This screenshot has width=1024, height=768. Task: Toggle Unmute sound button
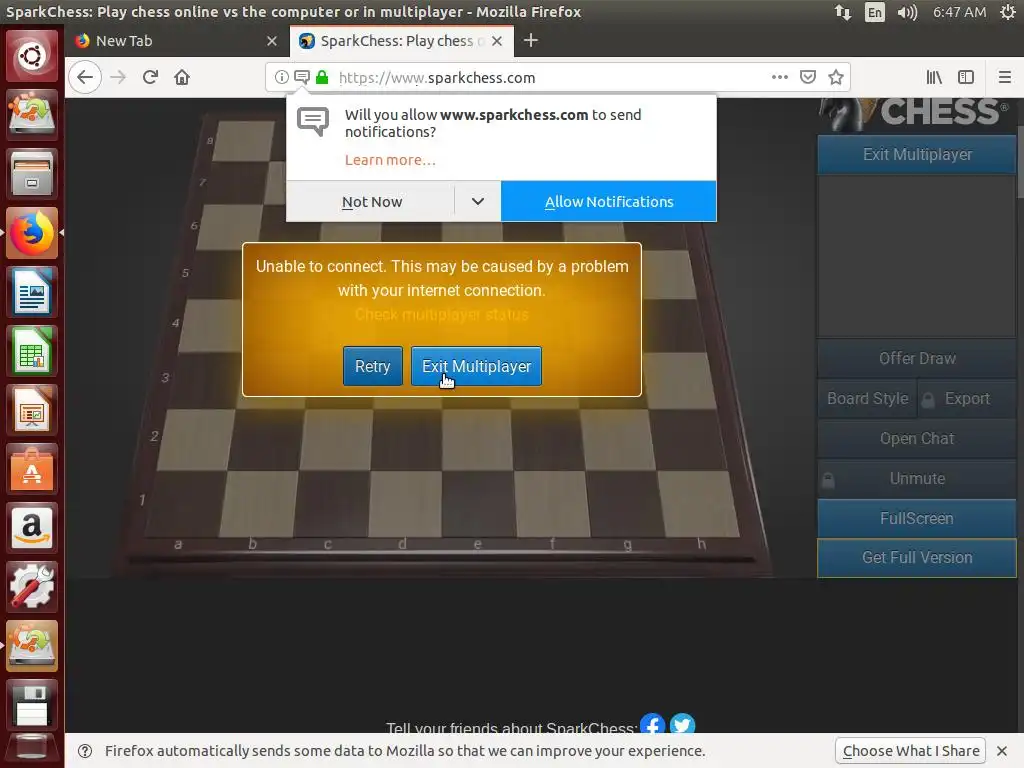pos(917,478)
